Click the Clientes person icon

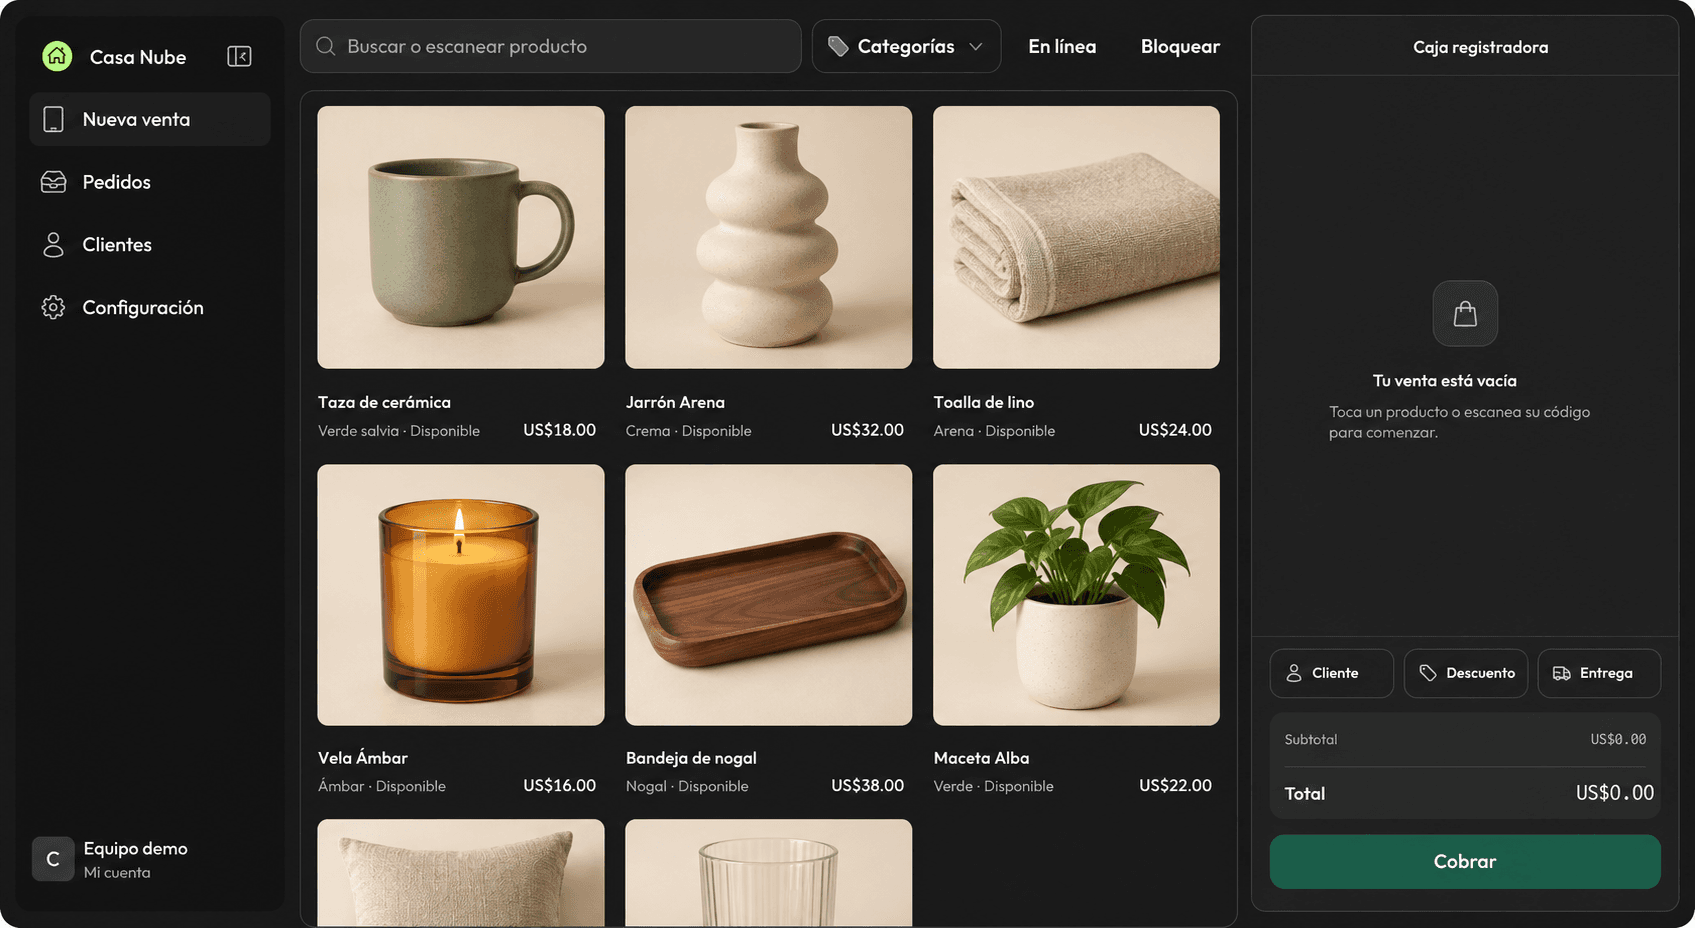[54, 245]
